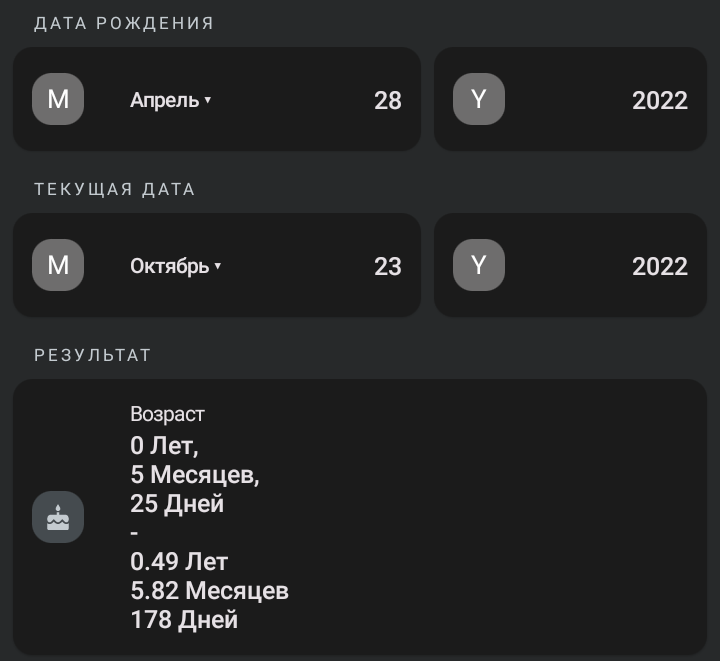Click the ДАТА РОЖДЕНИЯ section header
Screen dimensions: 720x661
point(124,23)
